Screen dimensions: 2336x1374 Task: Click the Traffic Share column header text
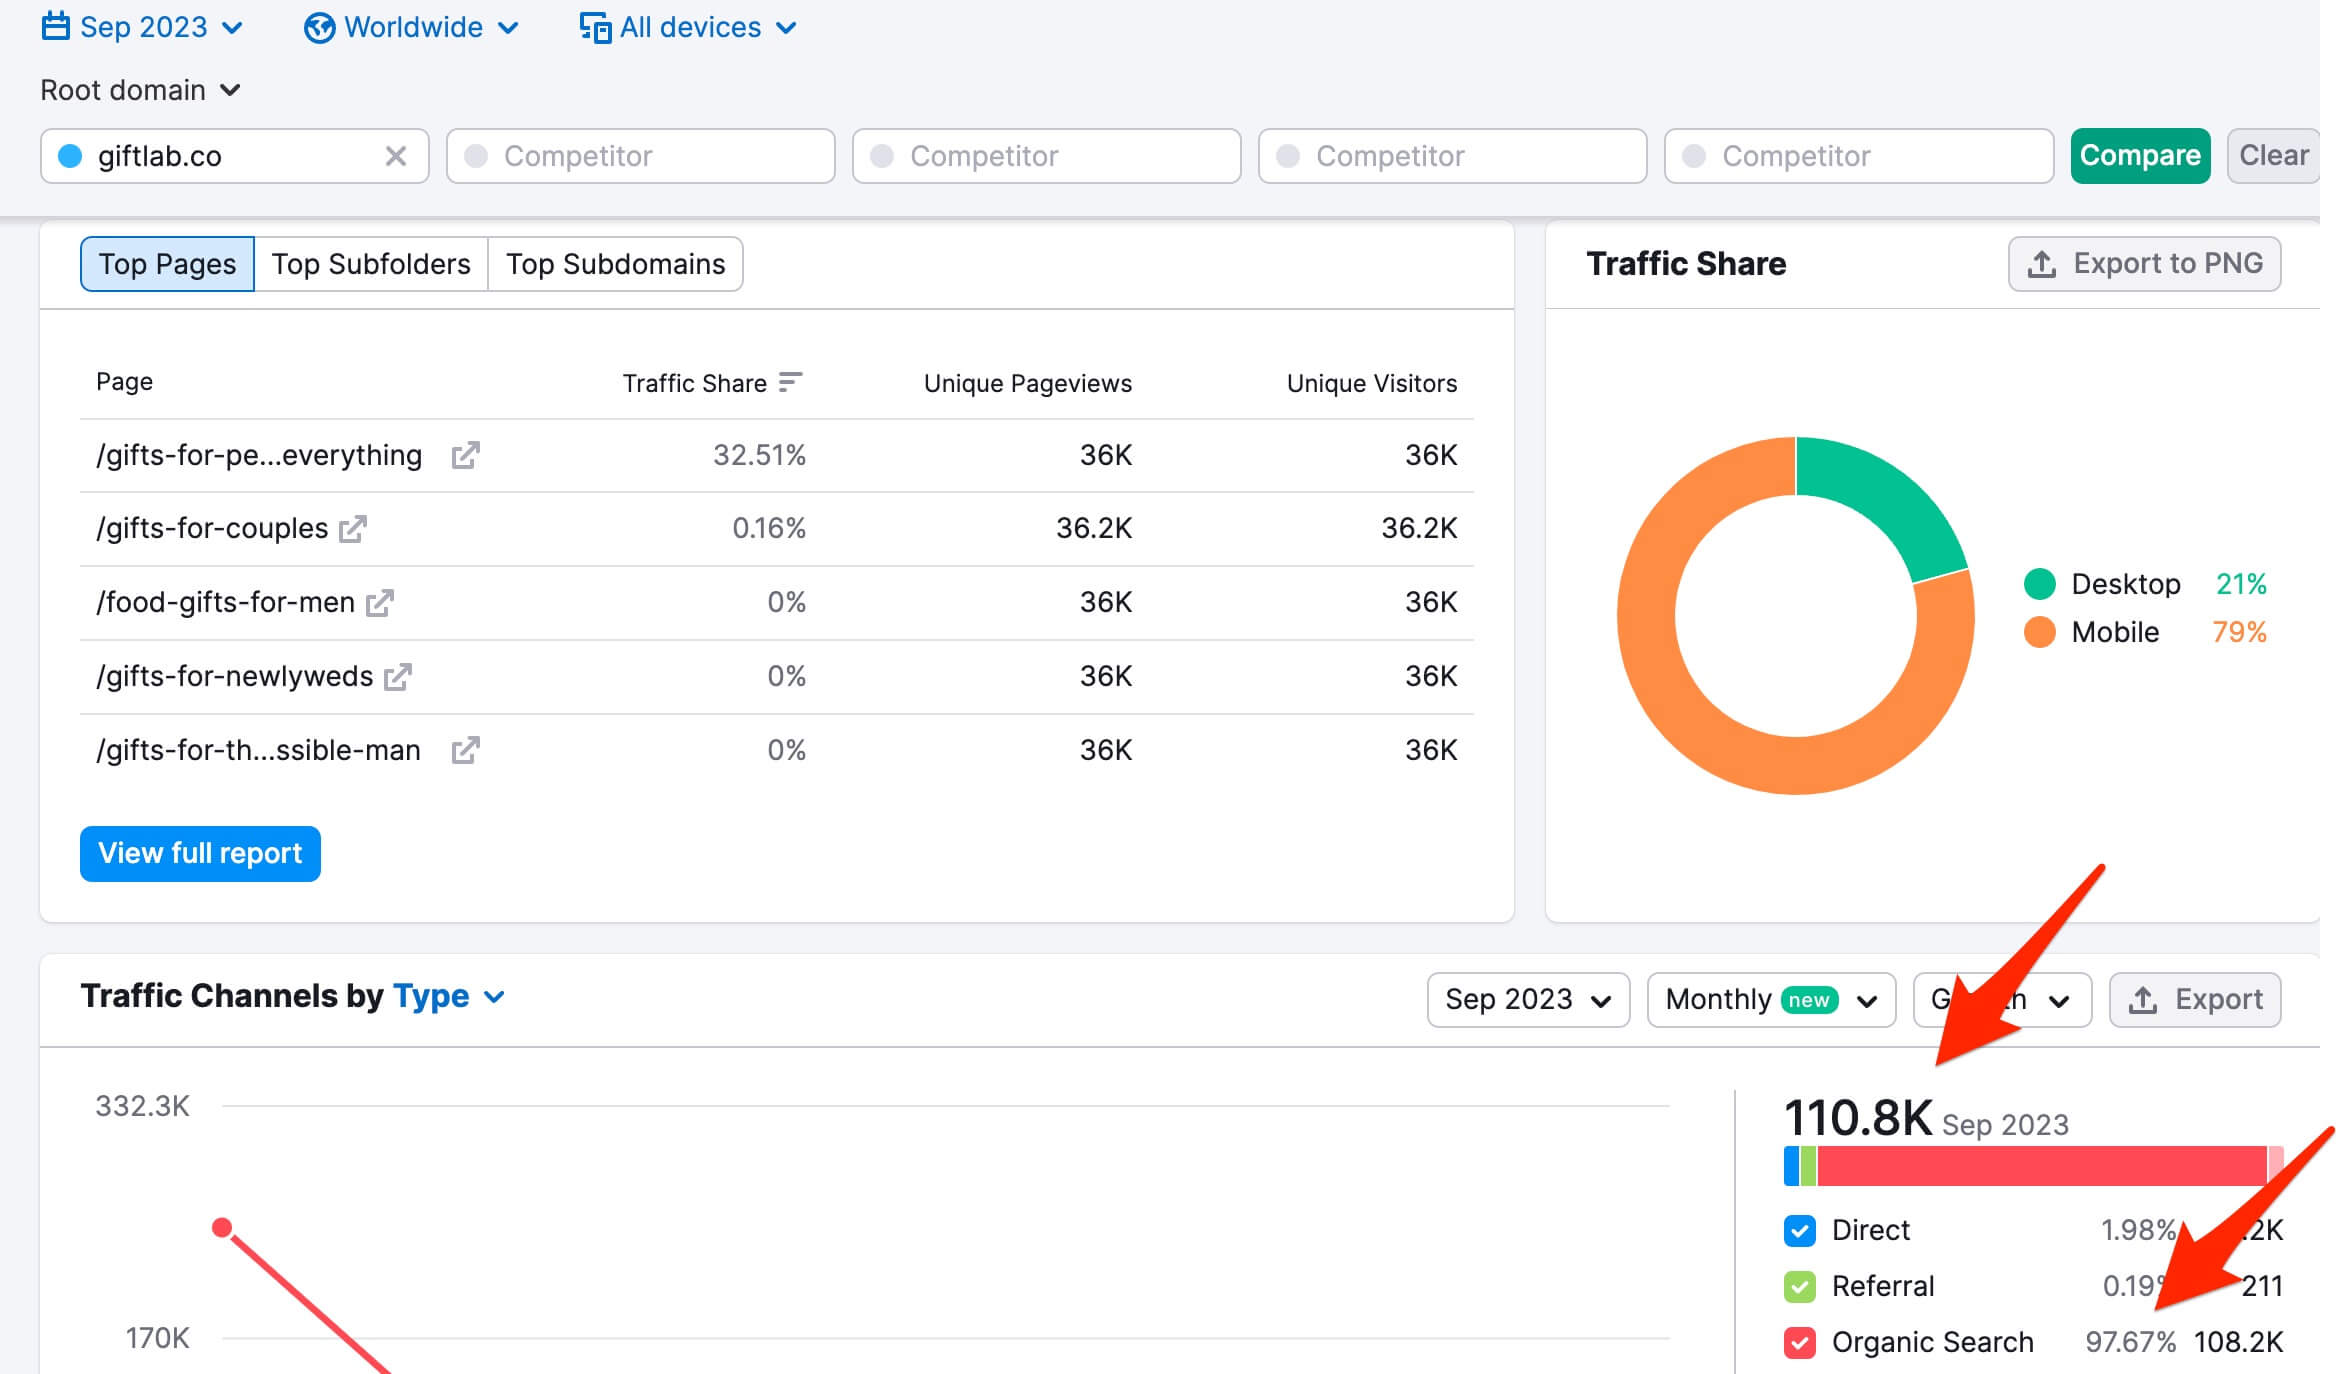694,383
